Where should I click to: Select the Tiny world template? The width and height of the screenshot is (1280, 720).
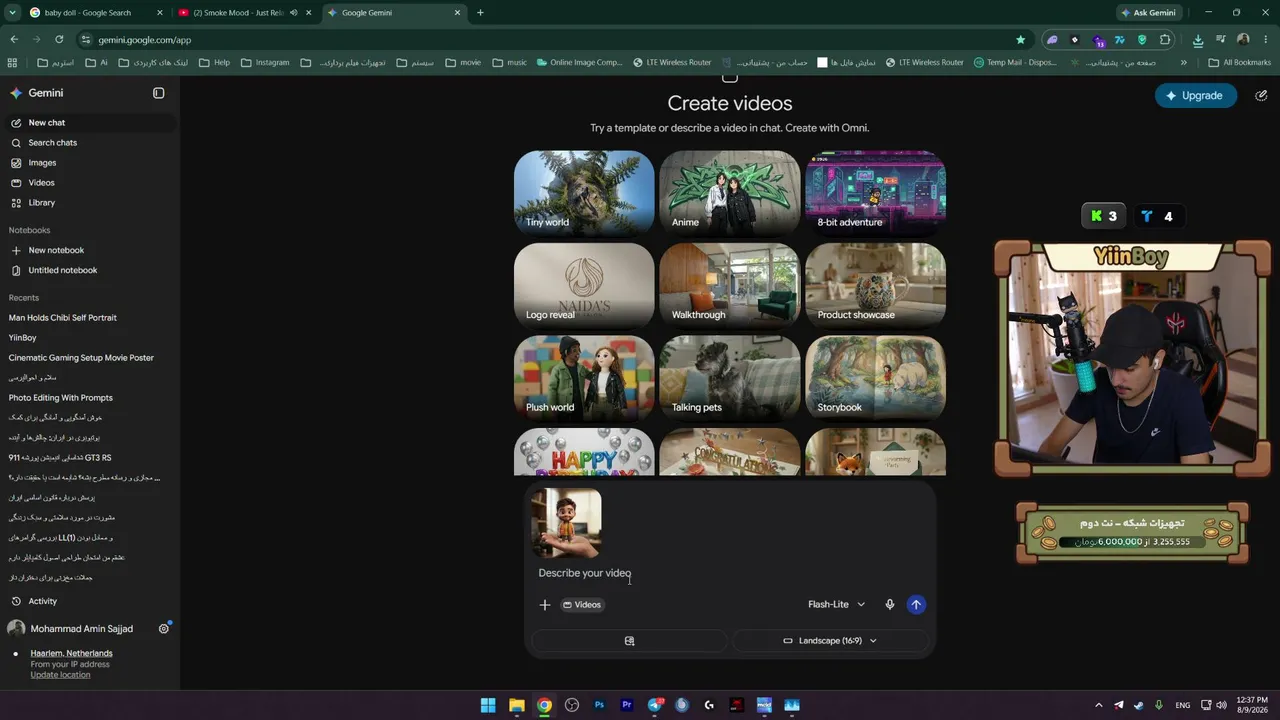pyautogui.click(x=584, y=193)
